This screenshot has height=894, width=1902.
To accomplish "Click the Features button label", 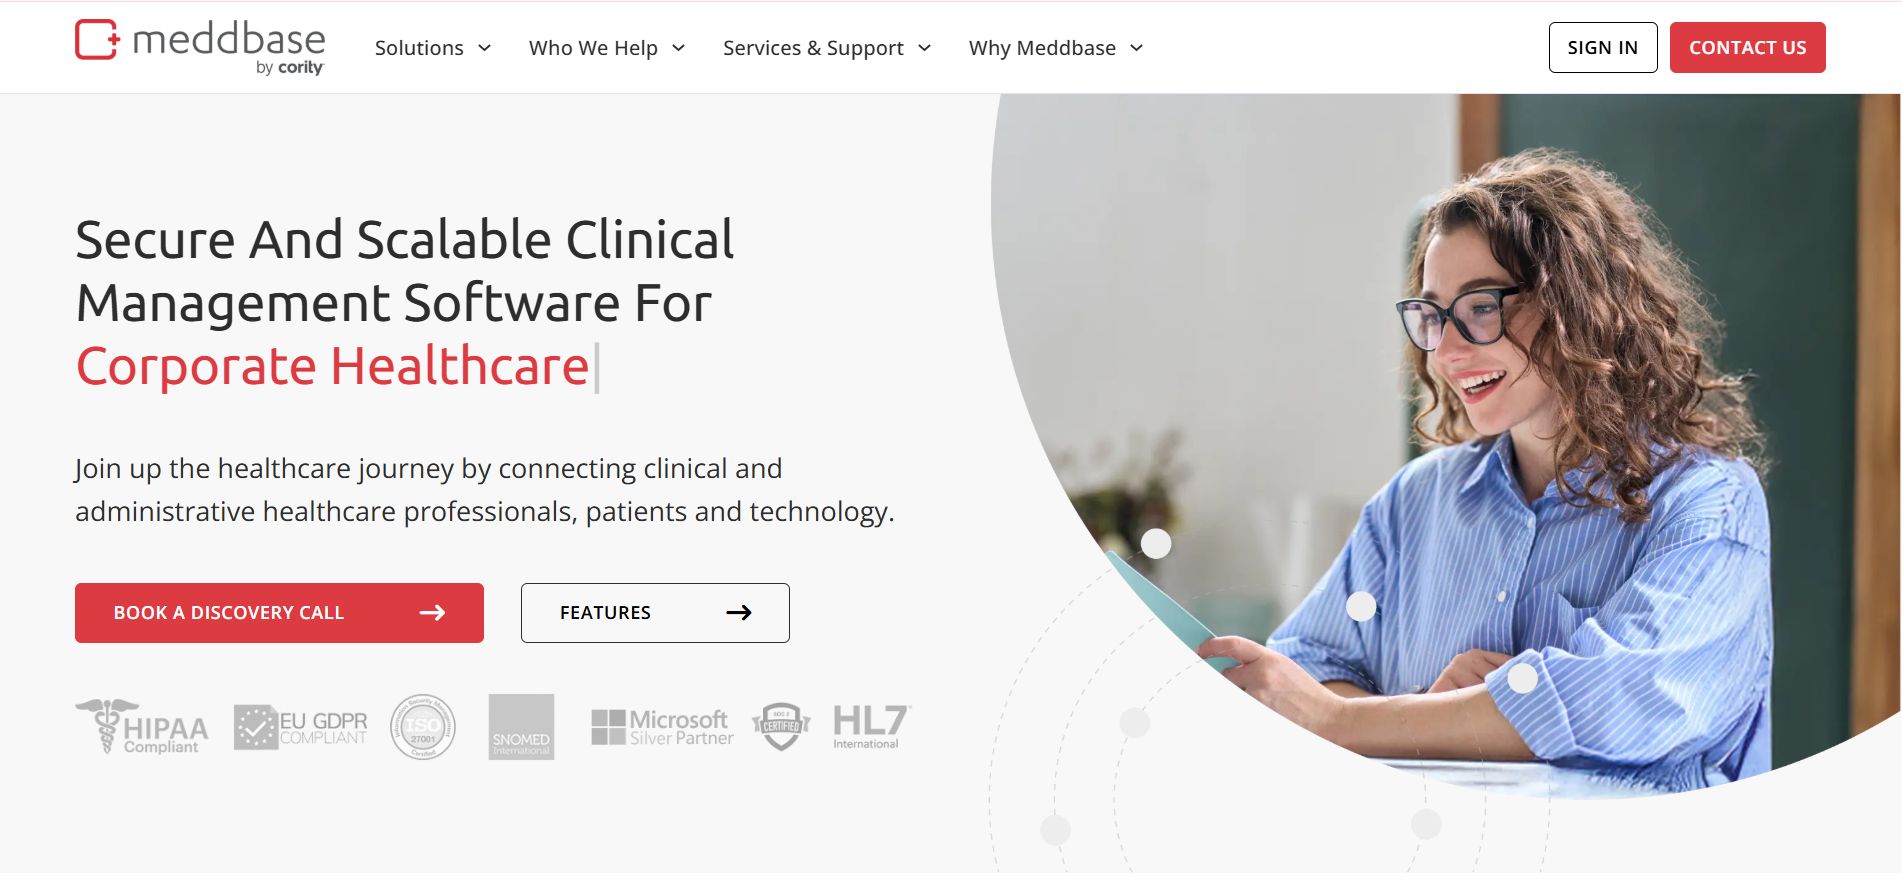I will [605, 613].
